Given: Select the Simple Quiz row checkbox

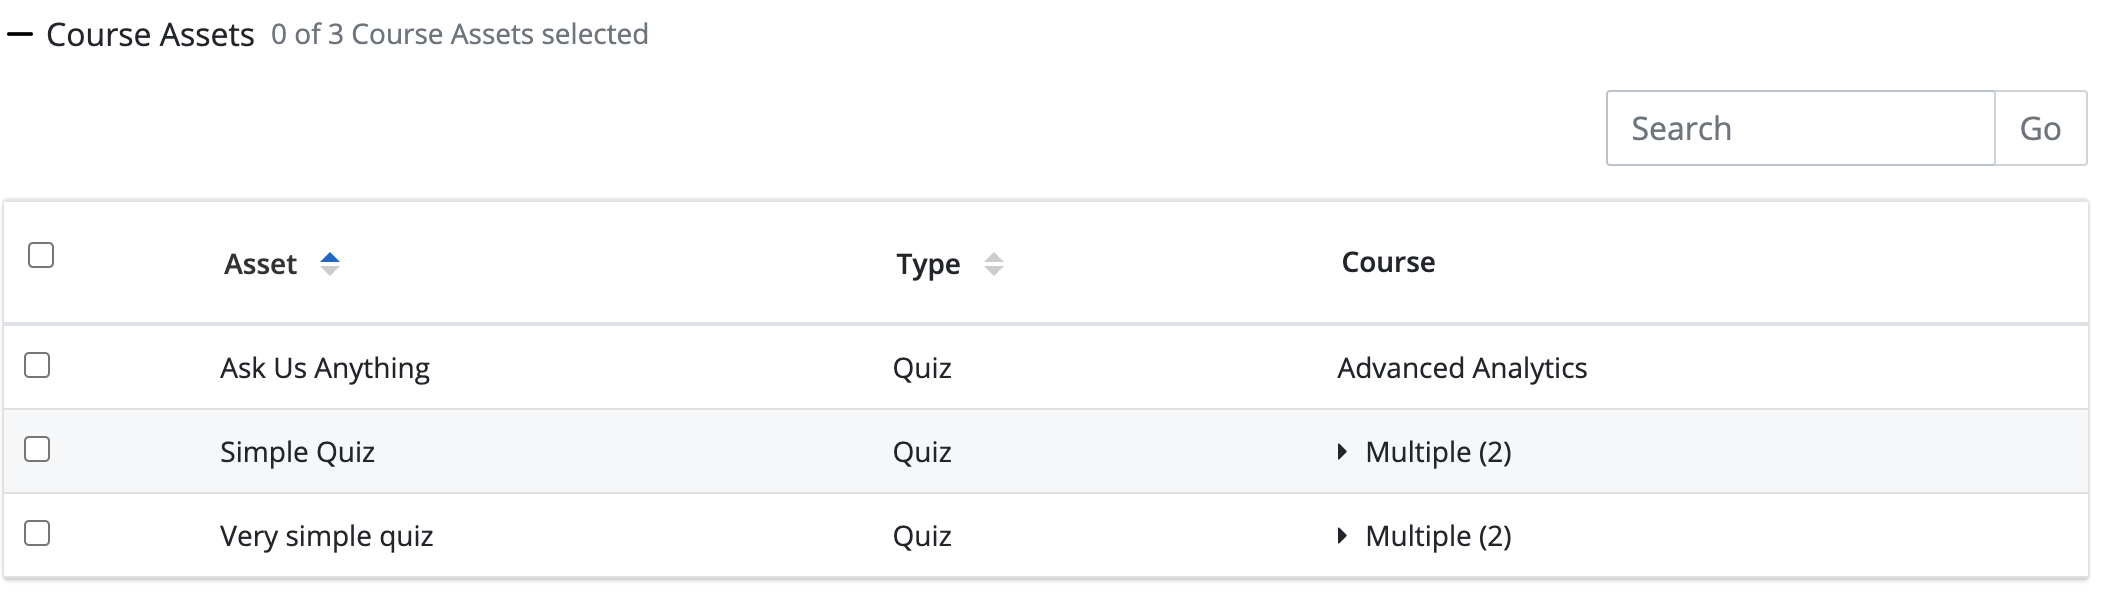Looking at the screenshot, I should (37, 449).
